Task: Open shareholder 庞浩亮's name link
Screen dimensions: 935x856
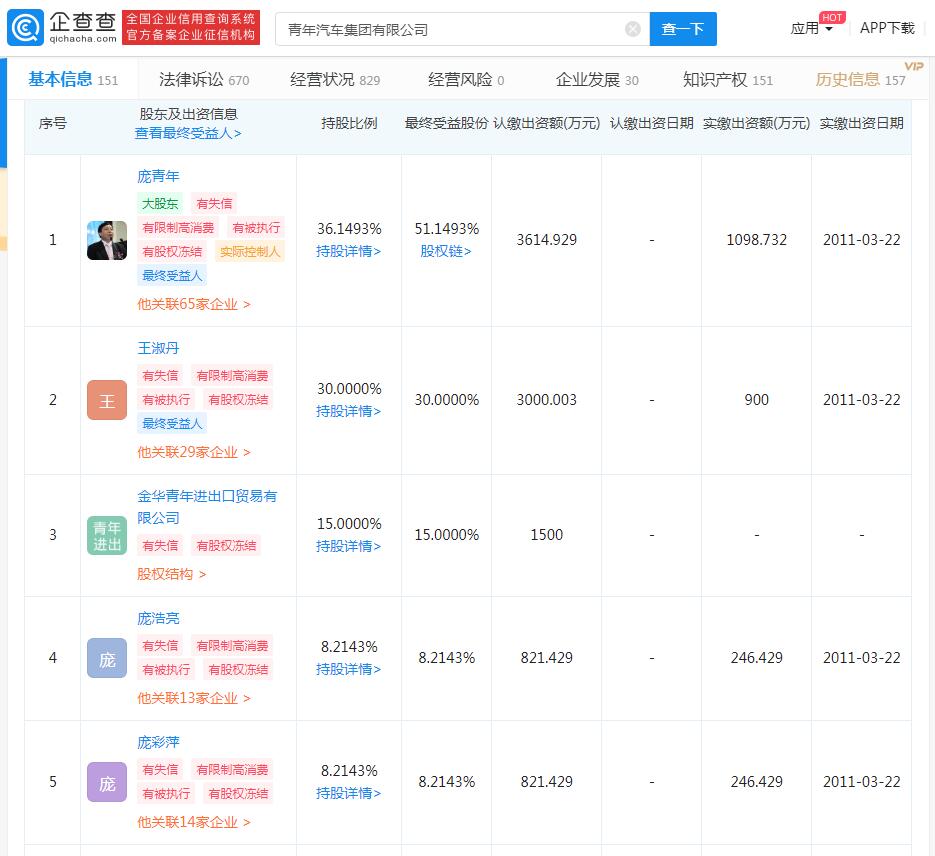Action: coord(158,619)
